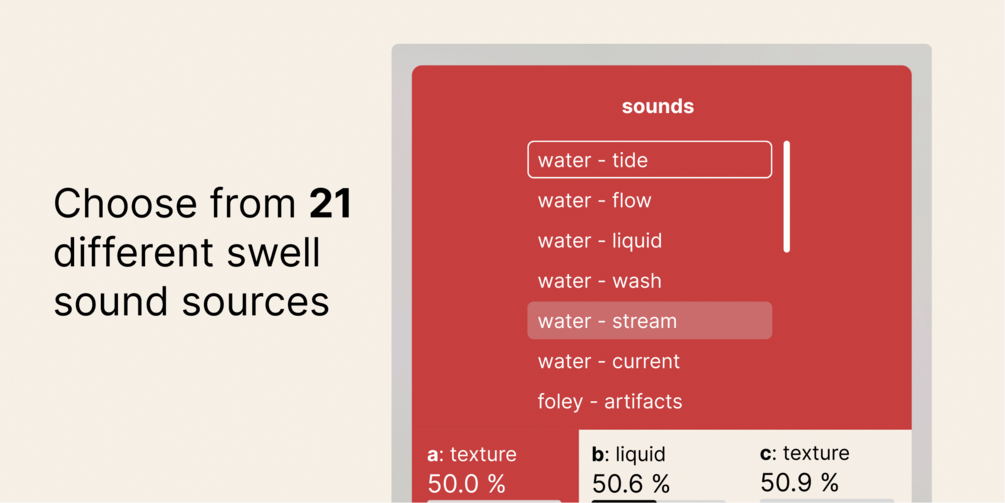The image size is (1005, 503).
Task: Click the white sounds list scrollbar
Action: point(786,197)
